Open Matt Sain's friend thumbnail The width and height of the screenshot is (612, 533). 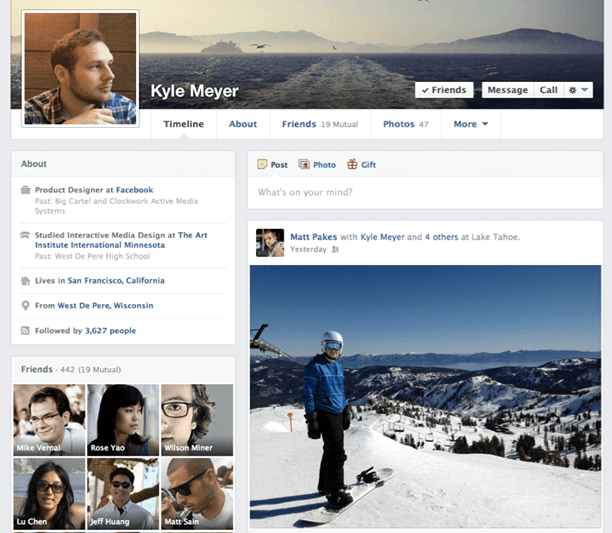(x=197, y=494)
